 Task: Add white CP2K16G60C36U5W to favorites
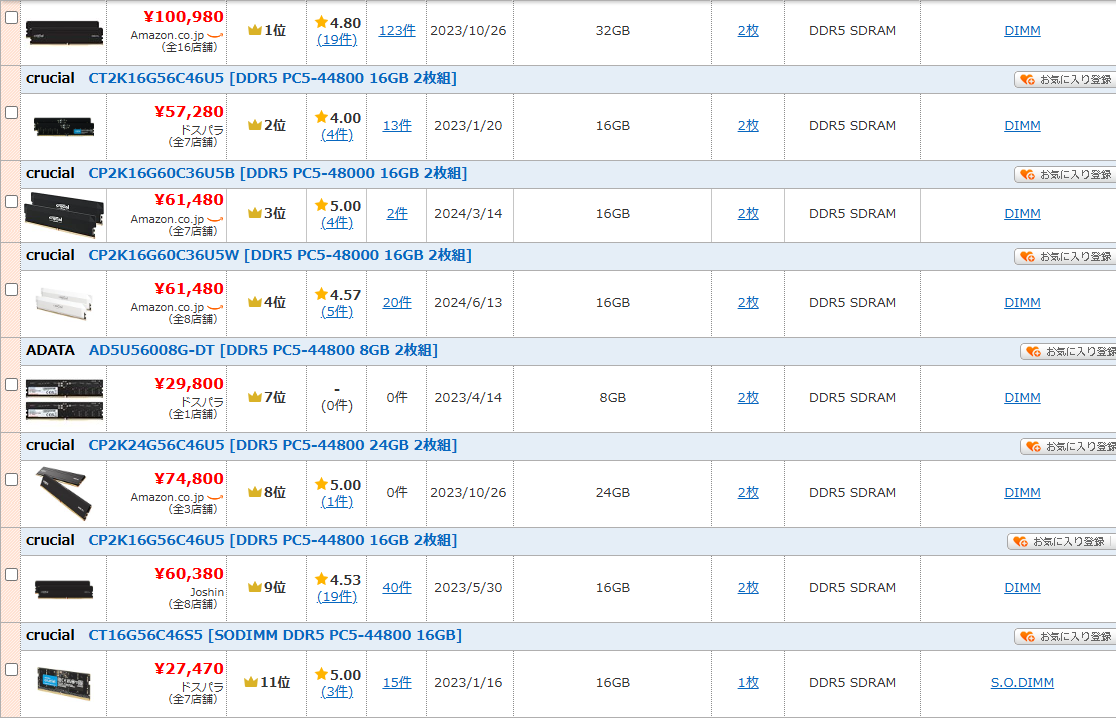1065,256
